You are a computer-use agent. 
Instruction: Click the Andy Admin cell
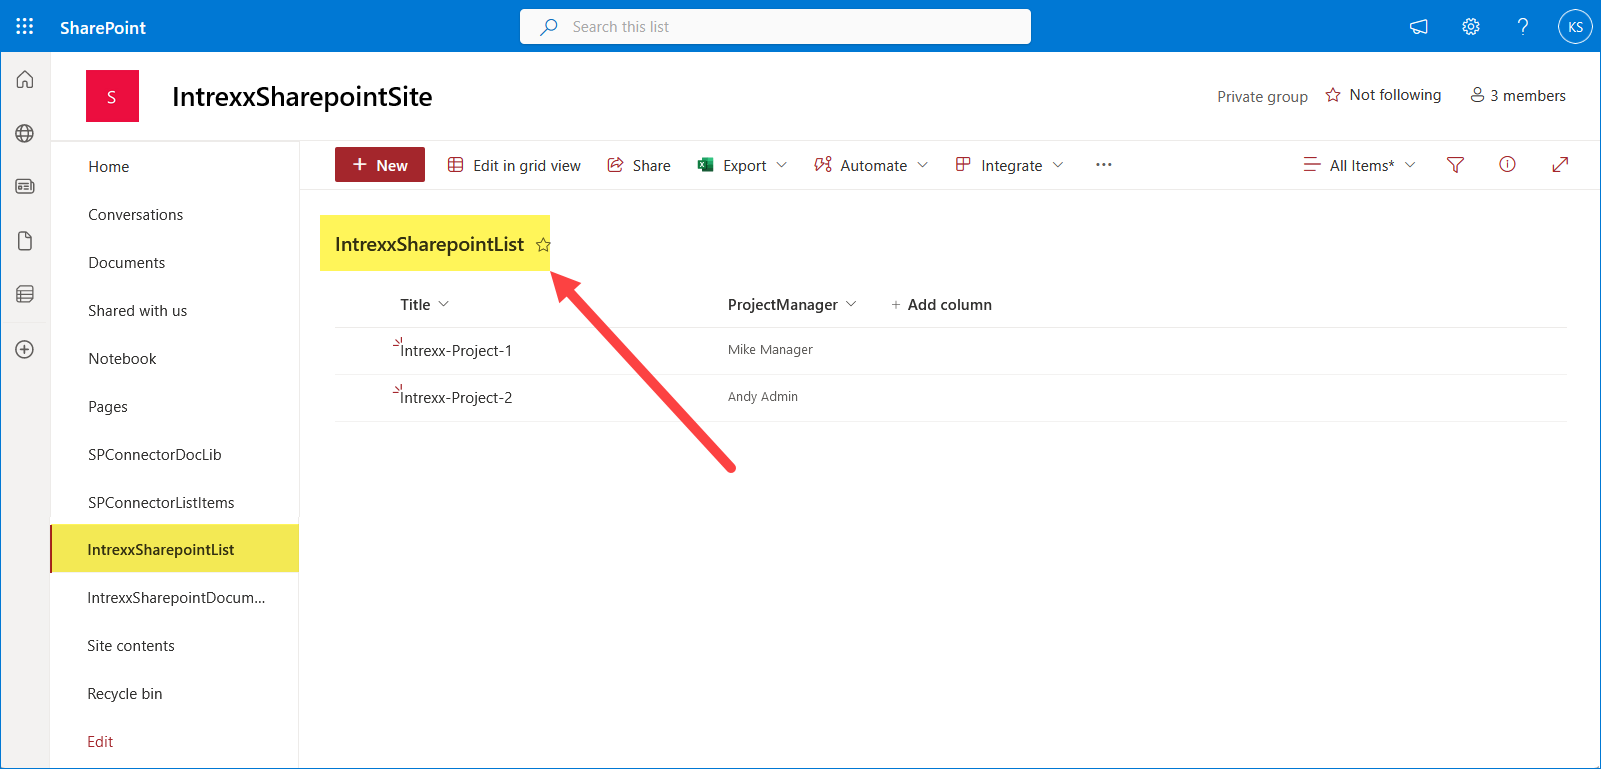(x=763, y=397)
